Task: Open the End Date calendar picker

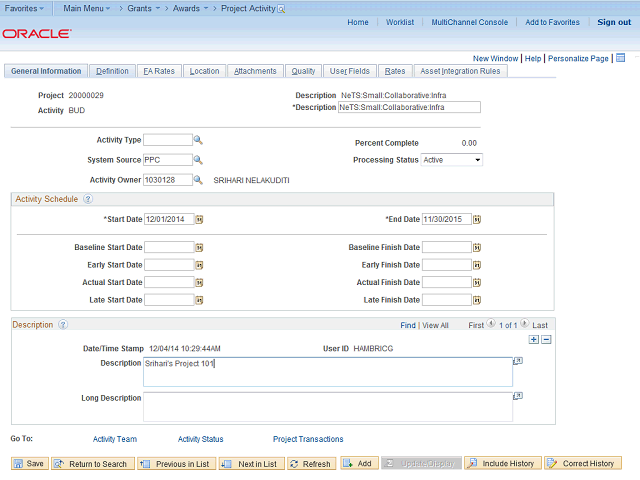Action: (x=478, y=219)
